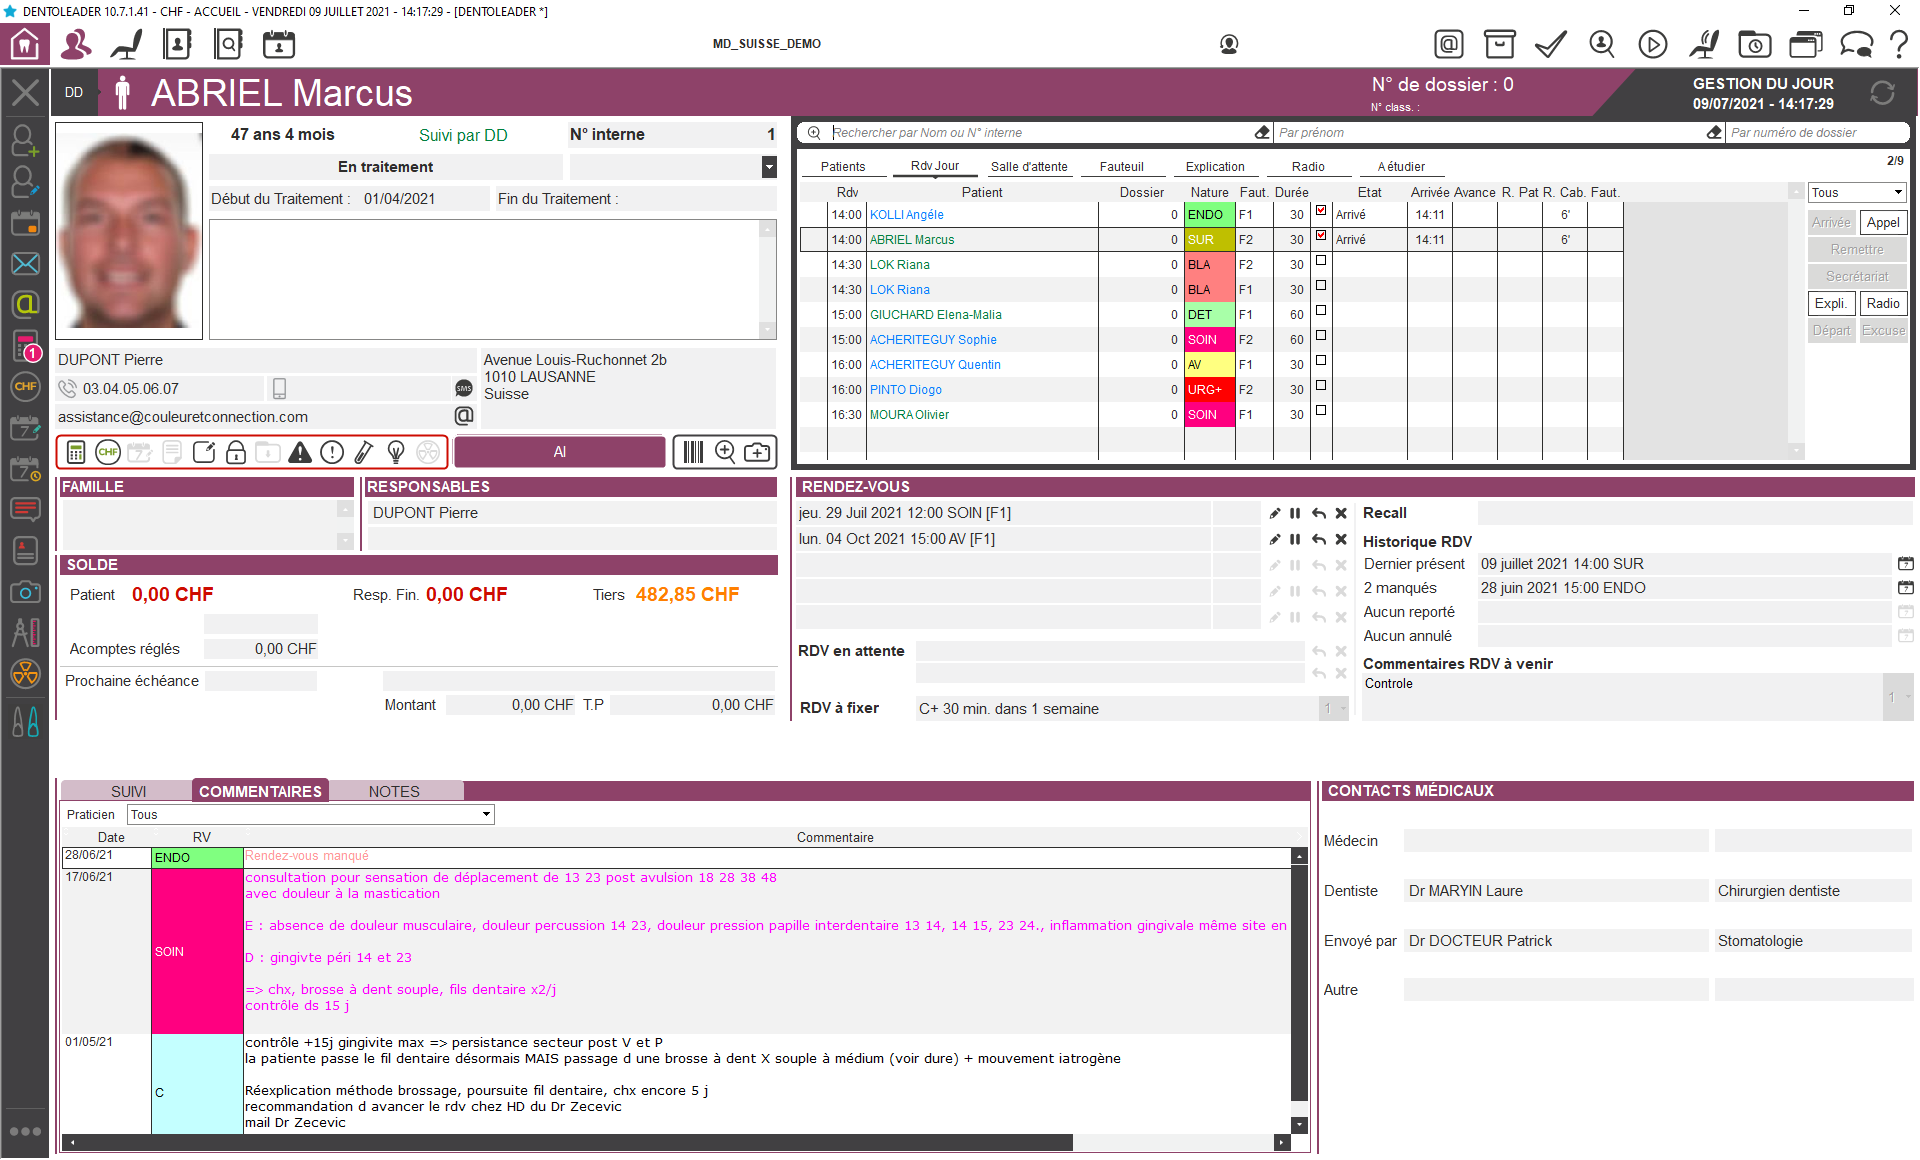
Task: Click the padlock icon in patient toolbar
Action: tap(236, 453)
